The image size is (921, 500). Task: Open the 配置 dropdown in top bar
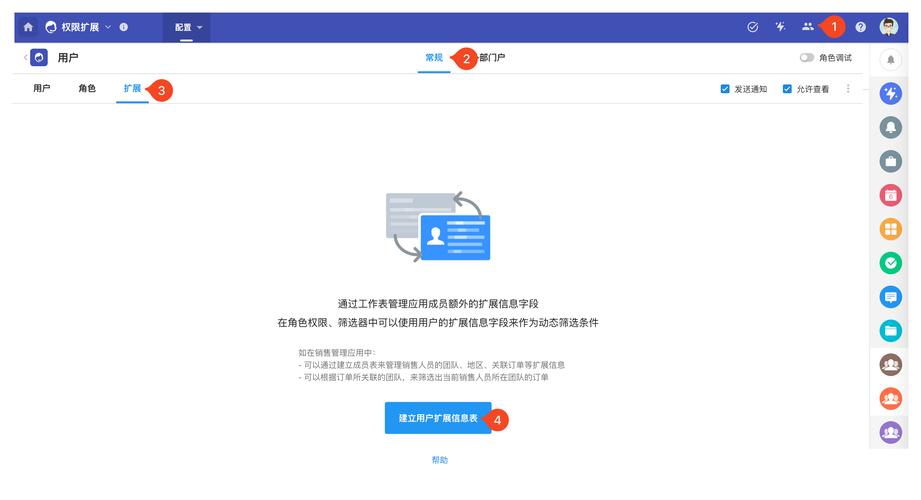click(188, 27)
